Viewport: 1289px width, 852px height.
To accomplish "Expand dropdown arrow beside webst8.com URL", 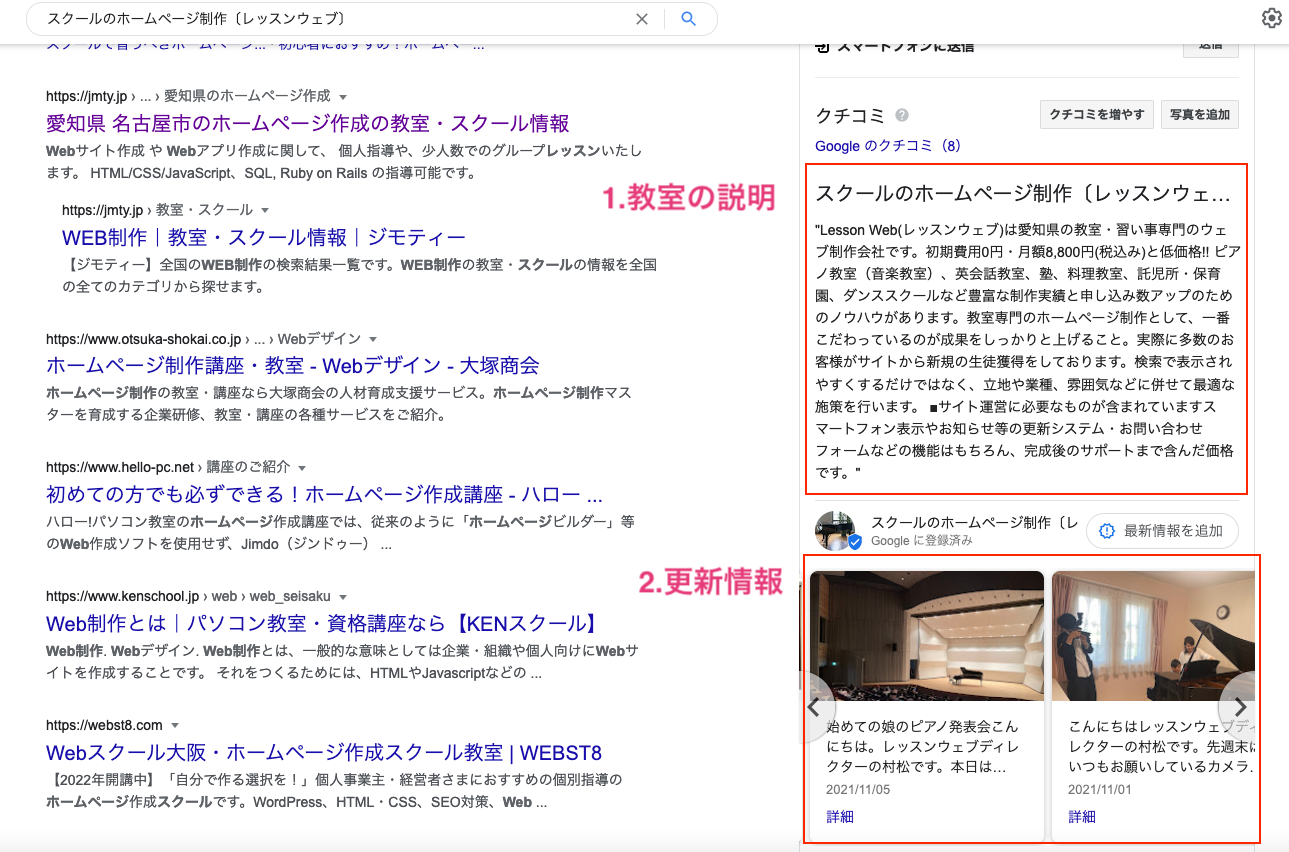I will click(x=174, y=725).
